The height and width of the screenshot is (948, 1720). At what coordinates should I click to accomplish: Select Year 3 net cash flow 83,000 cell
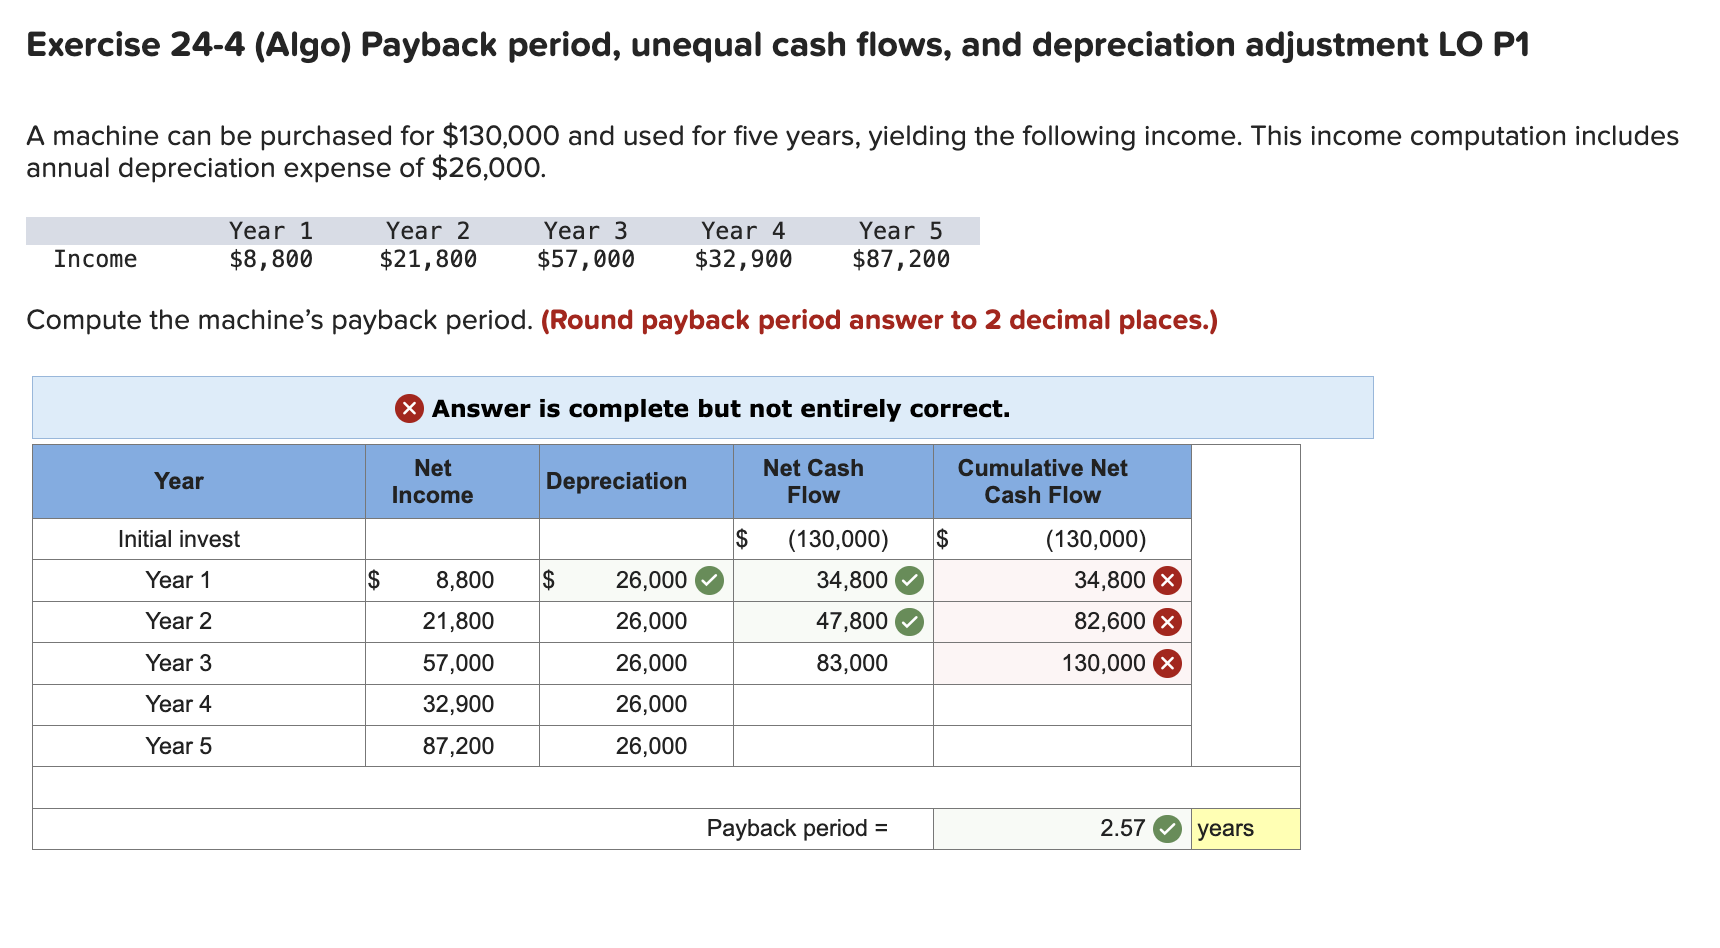833,663
